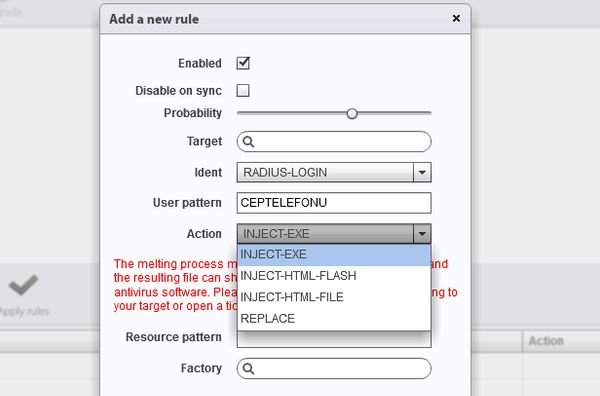The height and width of the screenshot is (396, 600).
Task: Select INJECT-EXE from the action list
Action: click(x=334, y=255)
